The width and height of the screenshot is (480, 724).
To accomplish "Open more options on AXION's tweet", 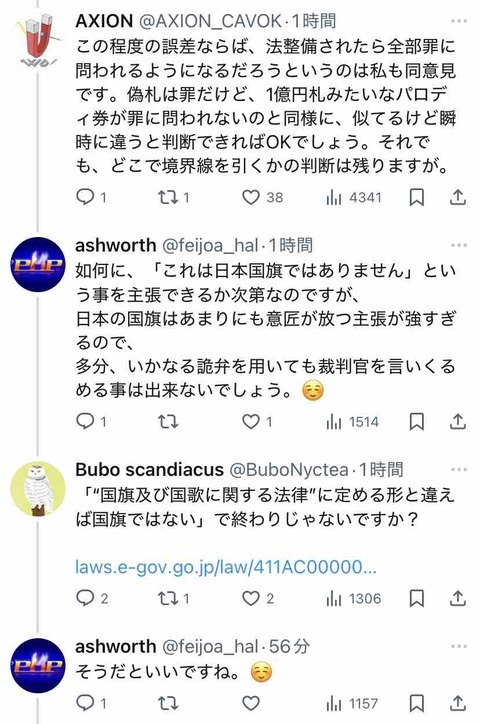I will (459, 21).
